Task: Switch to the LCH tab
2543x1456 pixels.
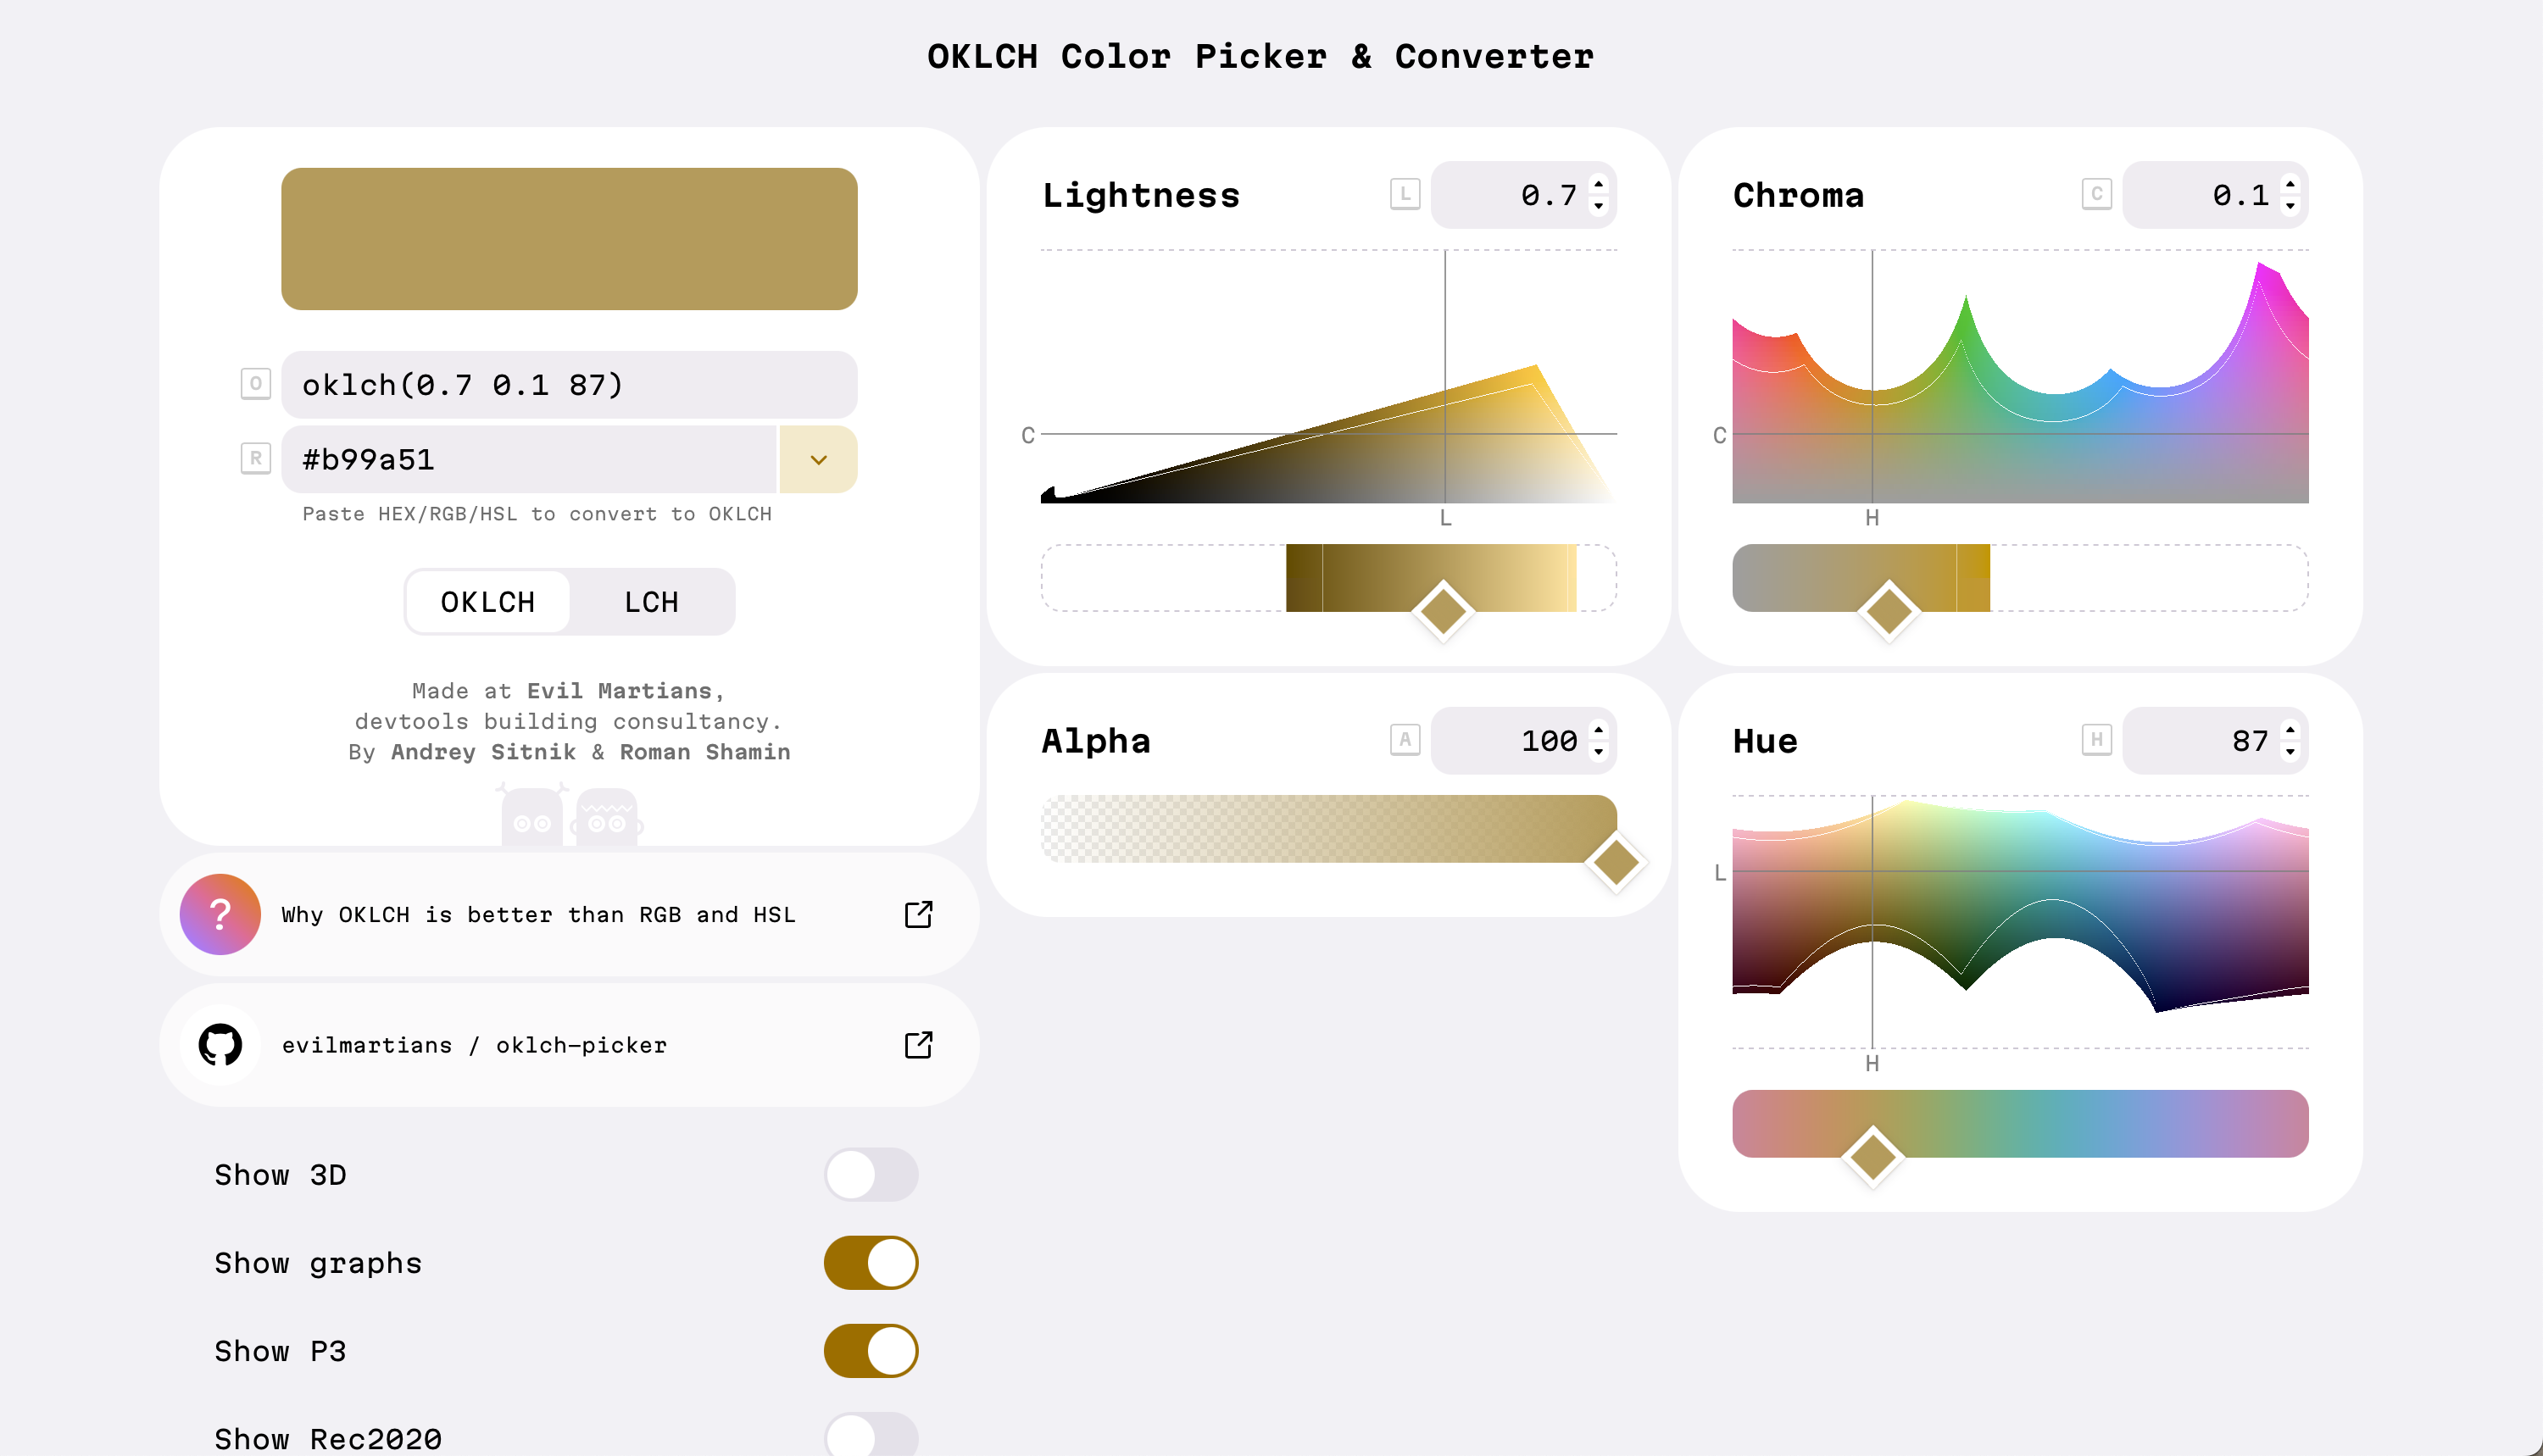Action: [651, 602]
